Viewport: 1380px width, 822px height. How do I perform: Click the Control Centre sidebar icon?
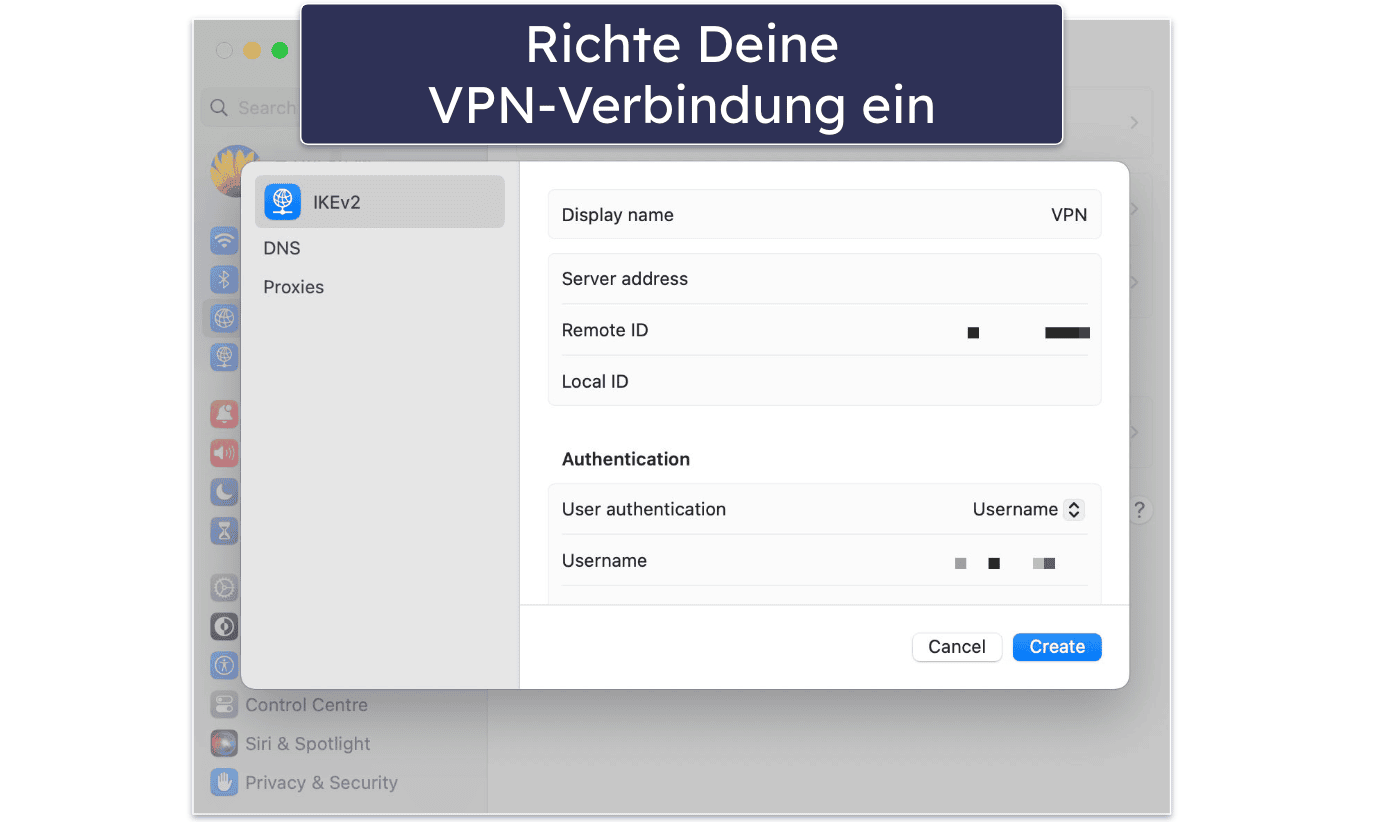(224, 705)
